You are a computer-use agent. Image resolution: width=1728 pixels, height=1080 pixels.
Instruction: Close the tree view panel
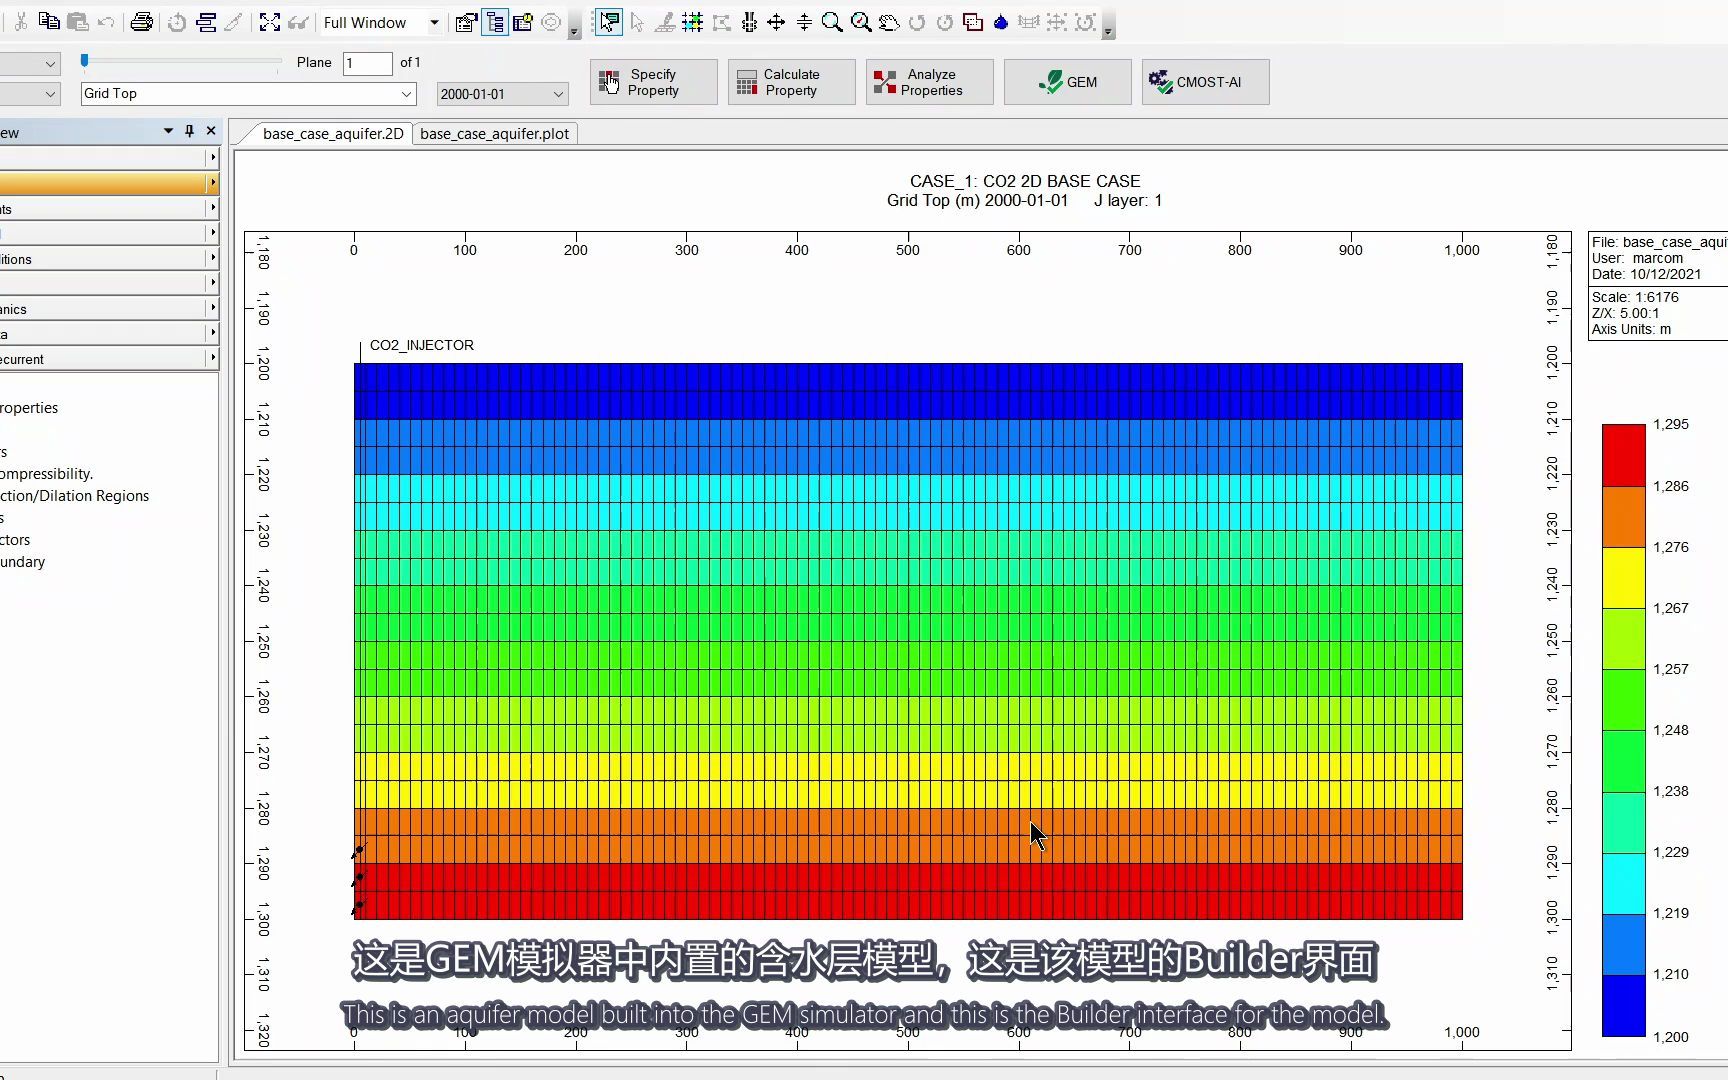pos(211,131)
